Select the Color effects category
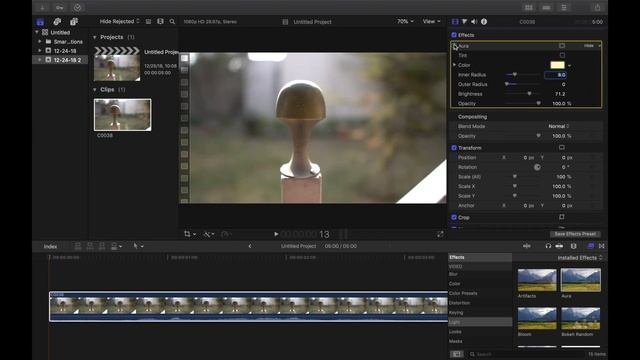The image size is (640, 360). pos(454,284)
